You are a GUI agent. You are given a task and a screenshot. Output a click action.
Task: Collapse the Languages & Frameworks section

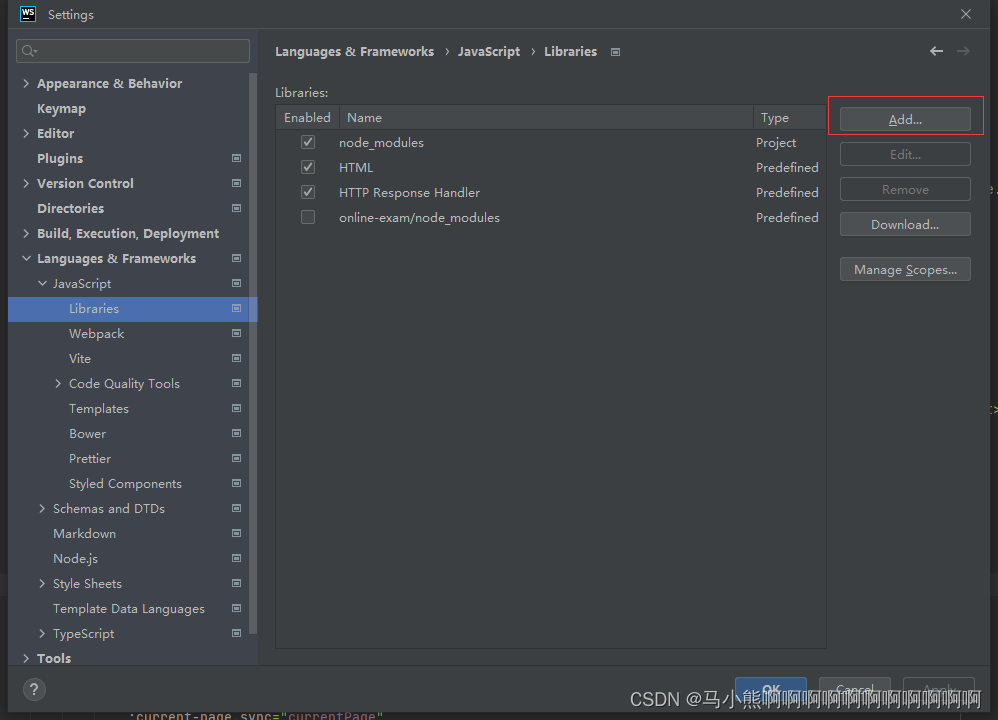[26, 258]
